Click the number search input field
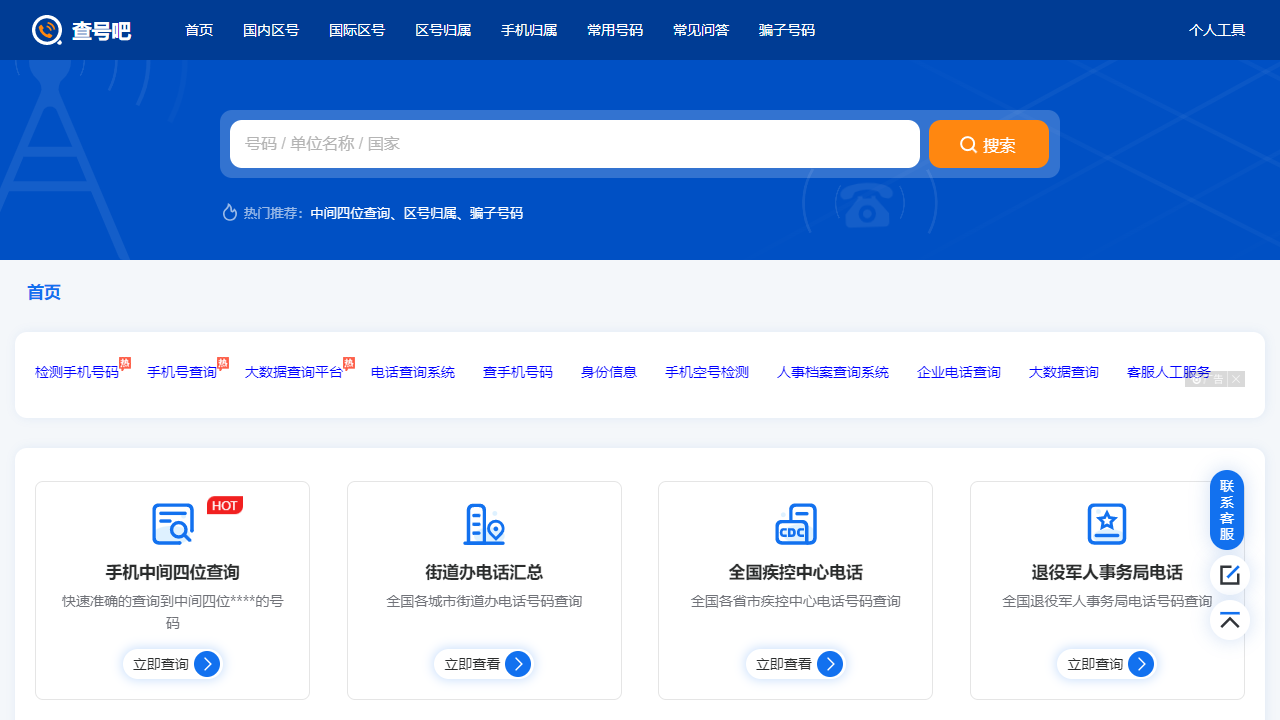Screen dimensions: 1280x720 (574, 144)
